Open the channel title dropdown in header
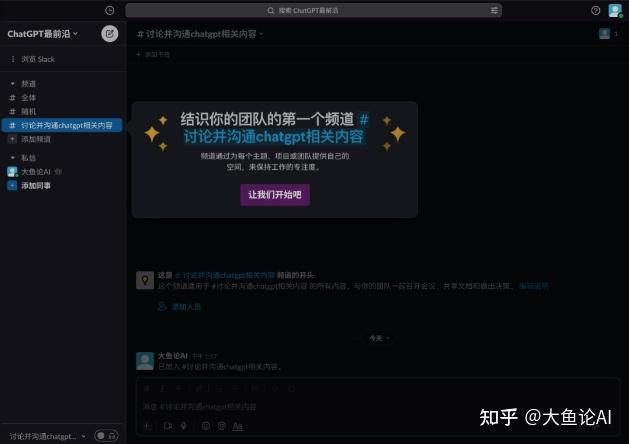 click(x=200, y=34)
